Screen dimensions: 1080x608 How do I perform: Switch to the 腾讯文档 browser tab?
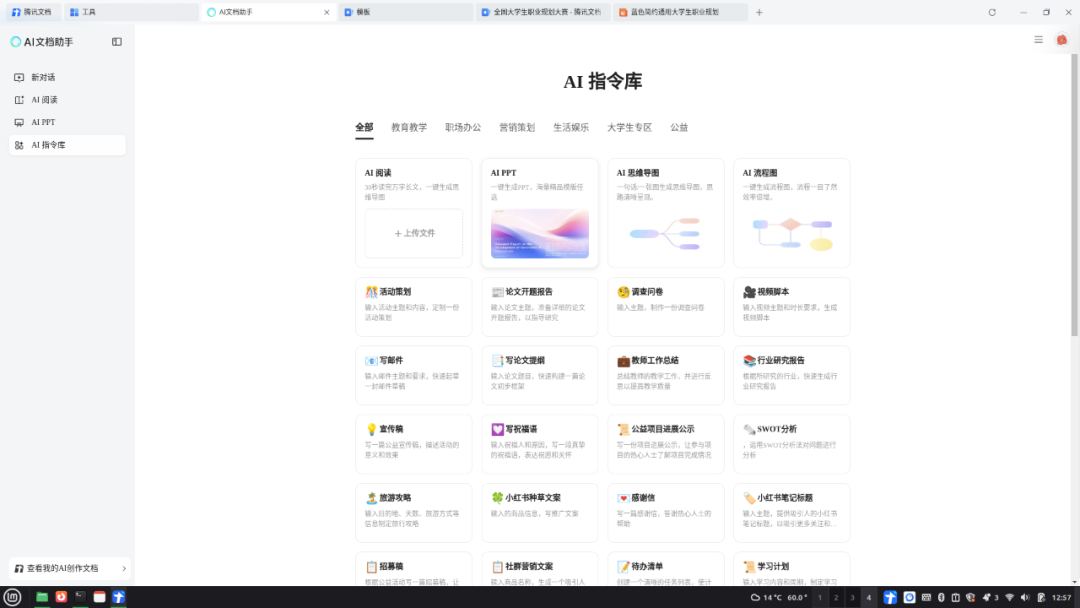(32, 12)
